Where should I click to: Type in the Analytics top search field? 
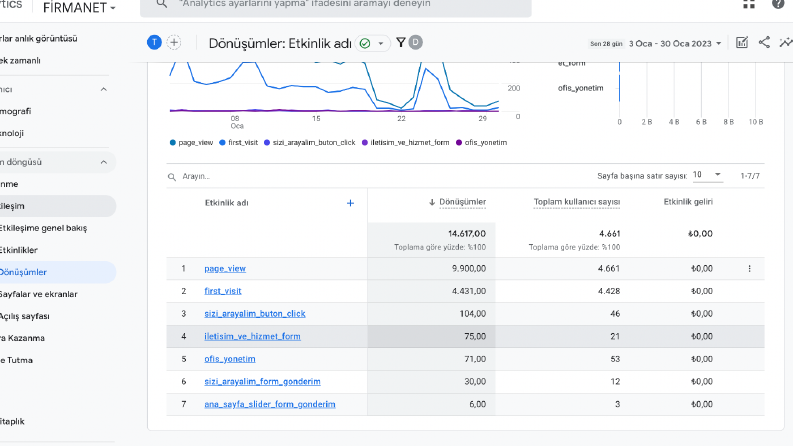click(x=336, y=5)
